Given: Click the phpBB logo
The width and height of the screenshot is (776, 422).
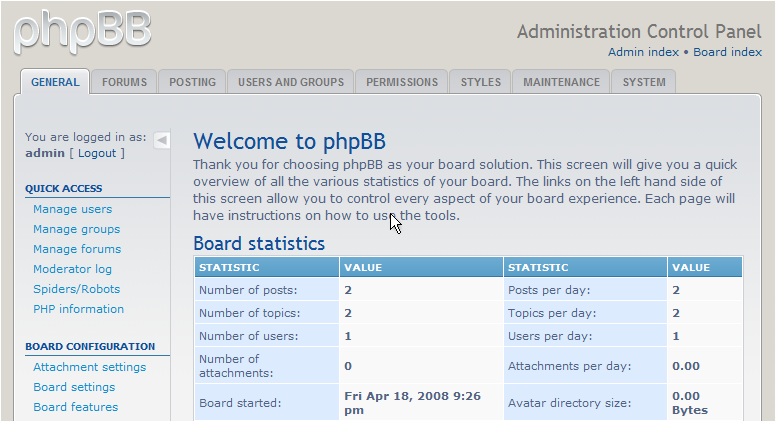Looking at the screenshot, I should pyautogui.click(x=82, y=31).
